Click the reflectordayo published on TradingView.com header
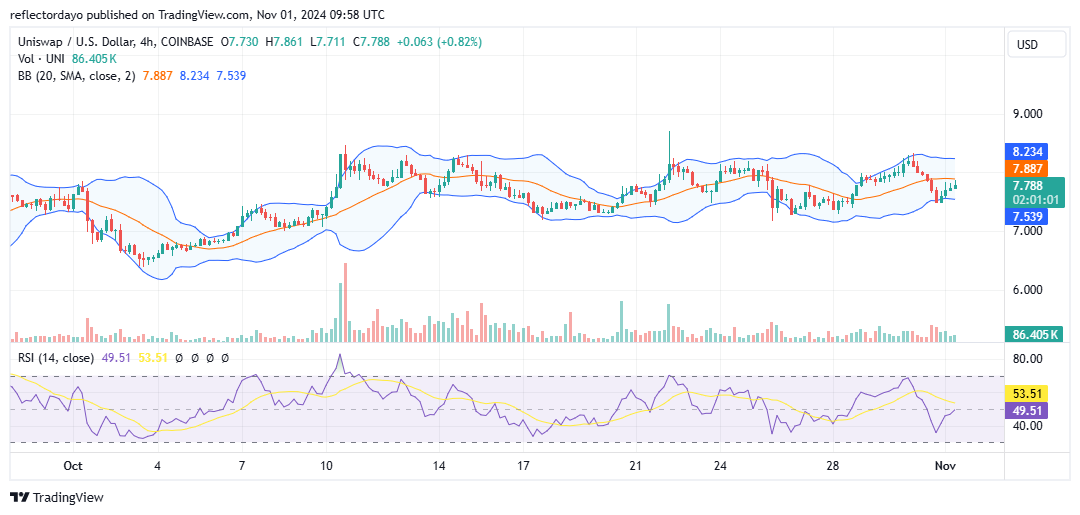Screen dimensions: 1080x515 (x=197, y=14)
